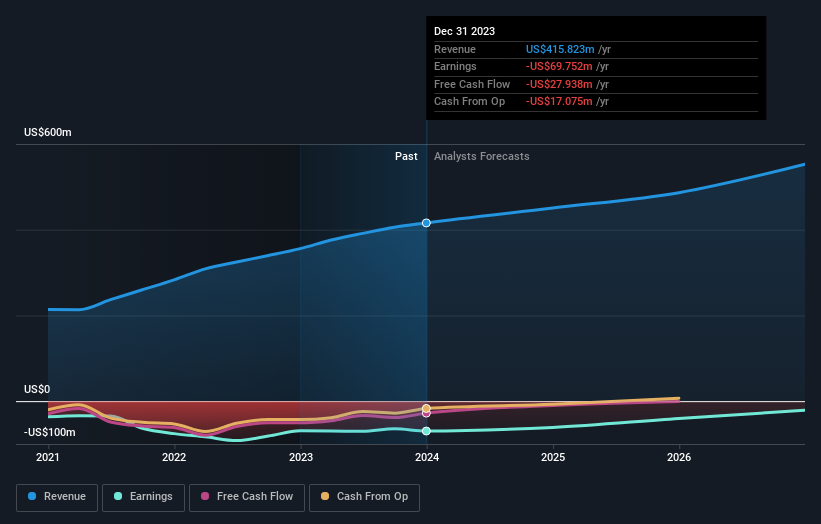Click the Past section label

(x=406, y=157)
